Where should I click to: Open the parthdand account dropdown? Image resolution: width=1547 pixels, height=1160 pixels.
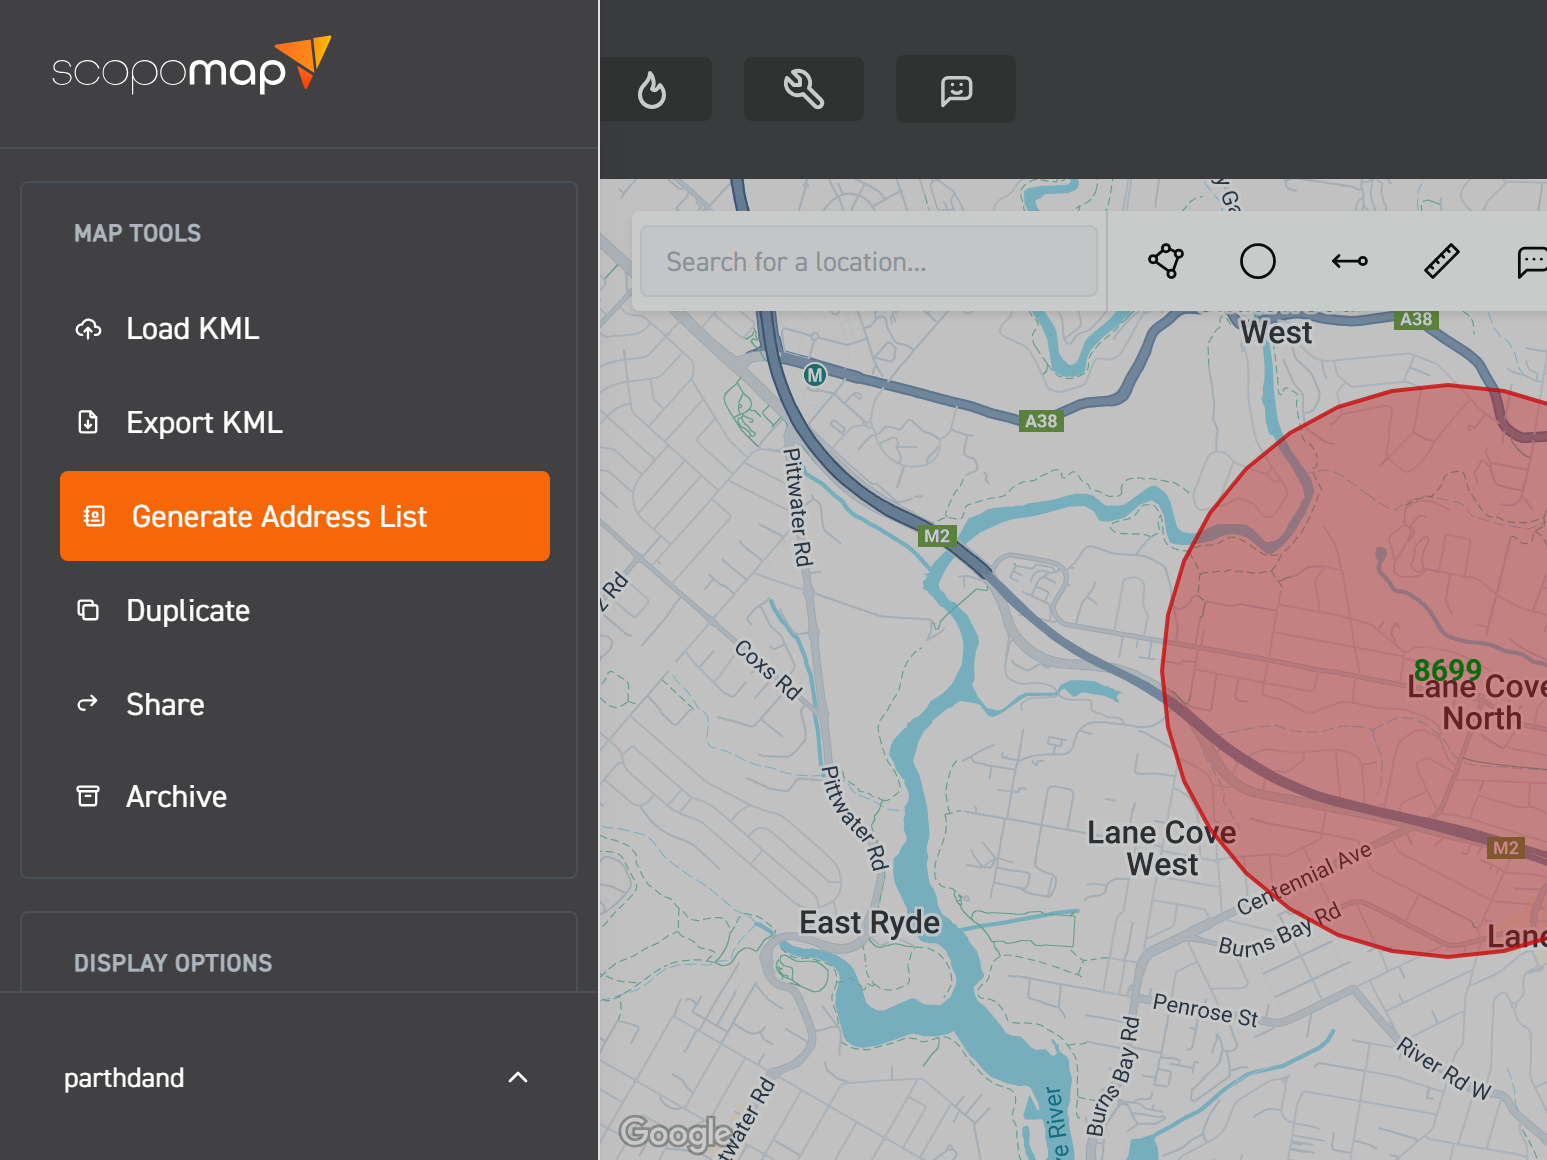click(124, 1078)
